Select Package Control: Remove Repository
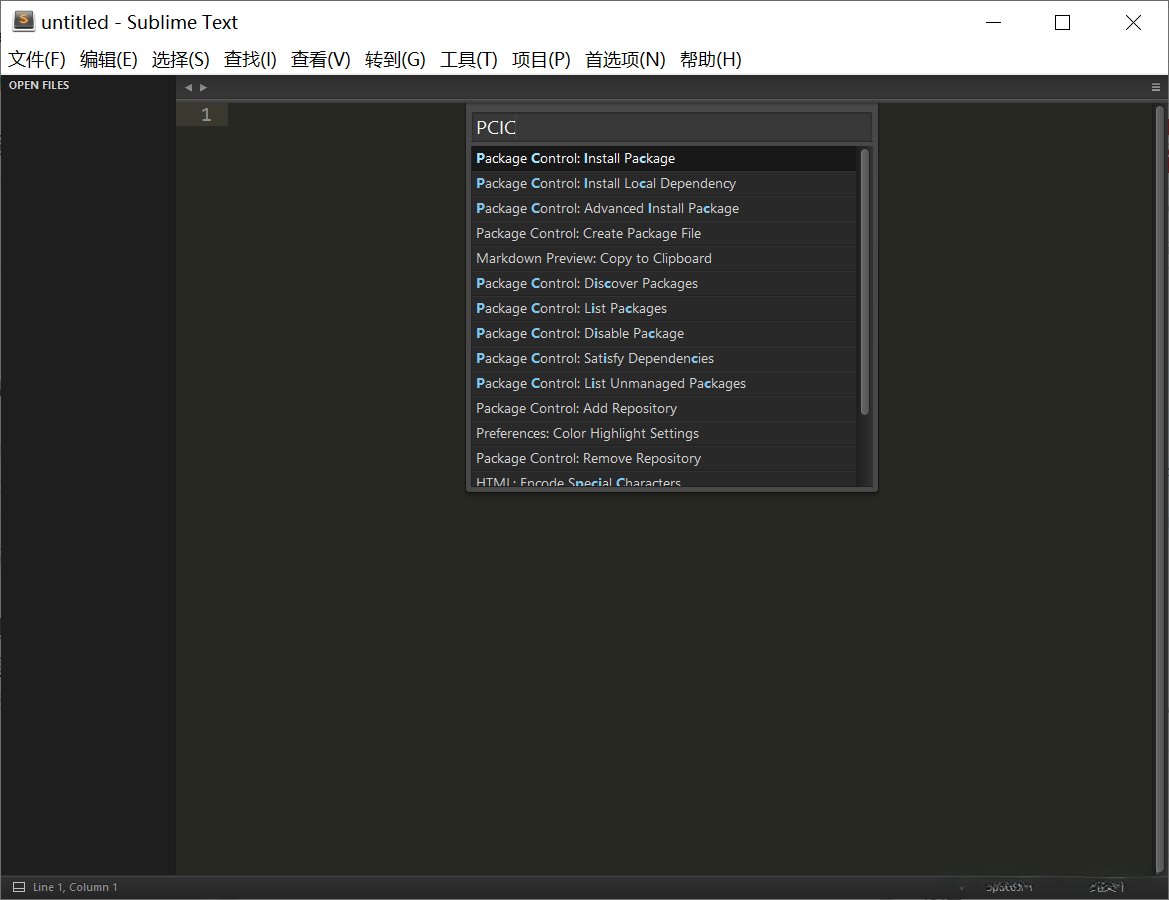 click(x=664, y=458)
